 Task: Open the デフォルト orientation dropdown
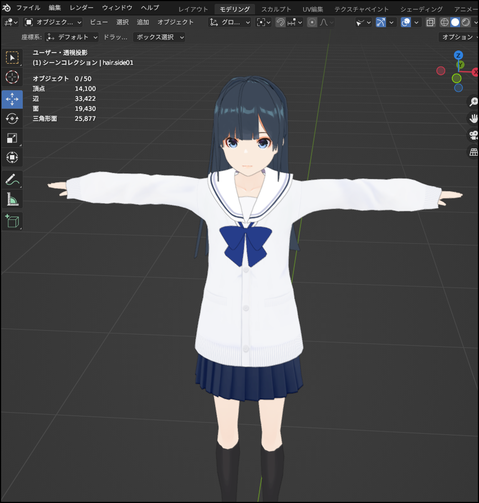click(72, 37)
